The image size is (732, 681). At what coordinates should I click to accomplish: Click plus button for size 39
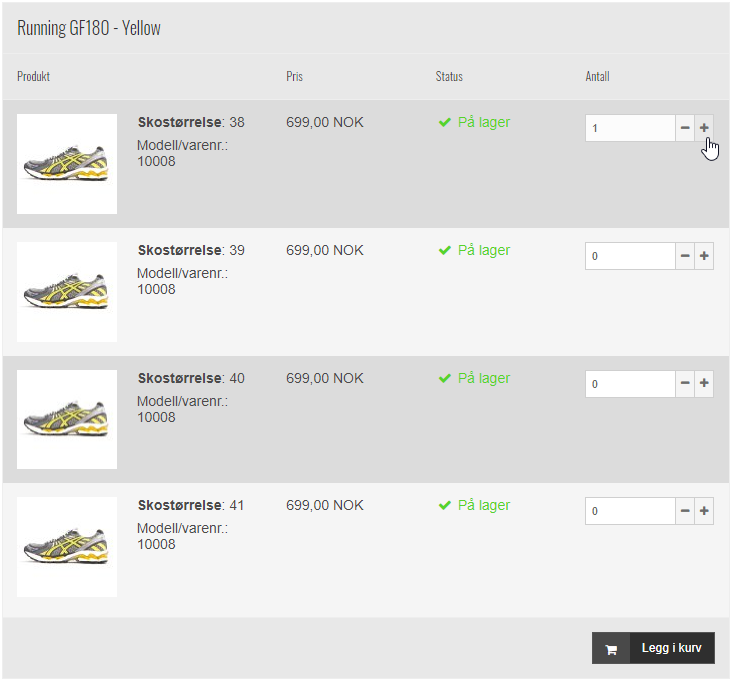(704, 256)
